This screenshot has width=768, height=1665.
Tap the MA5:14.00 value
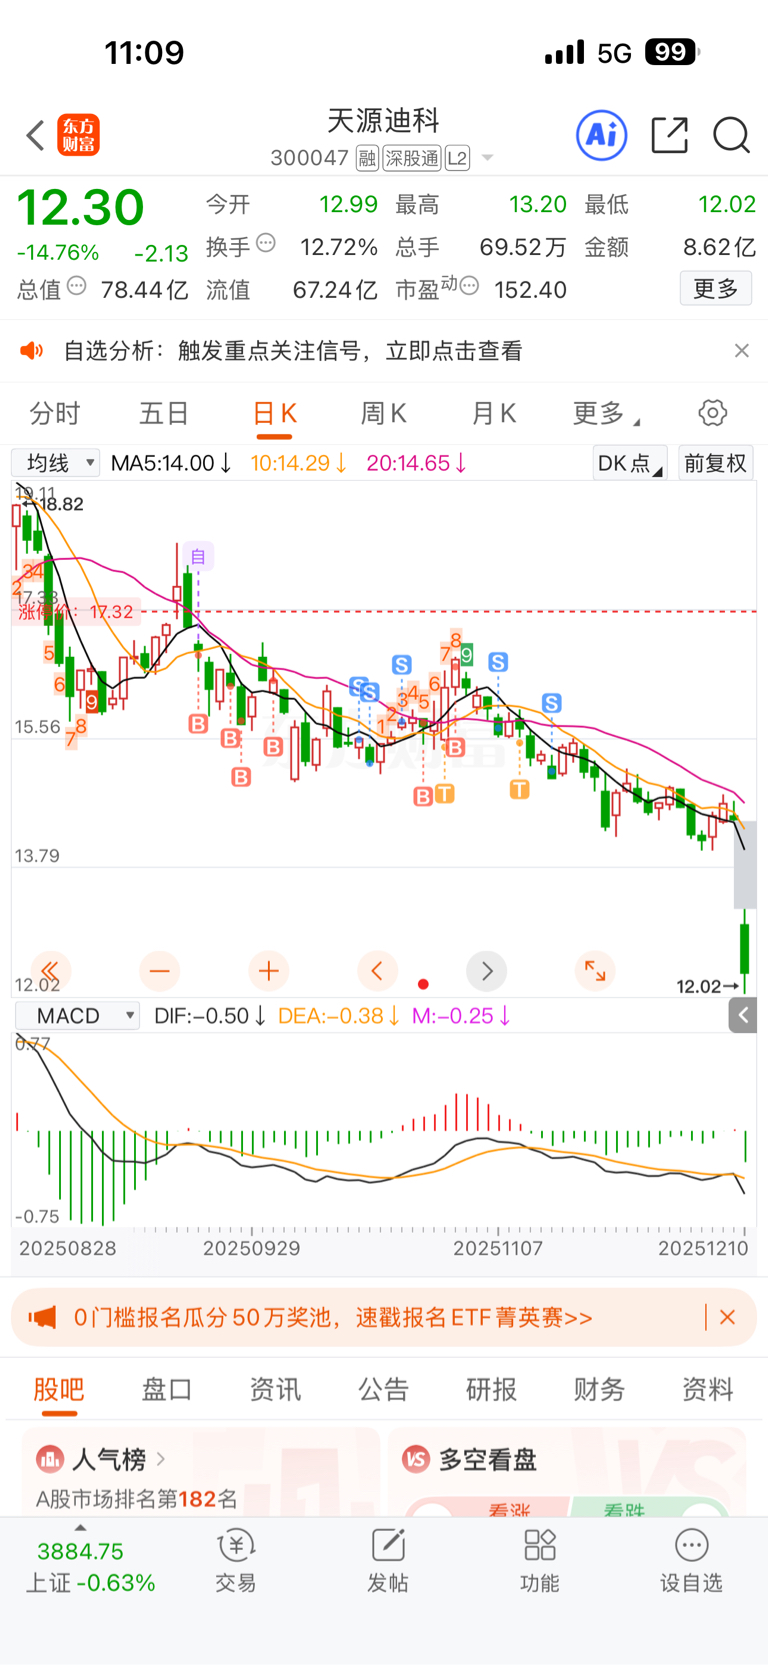[171, 463]
